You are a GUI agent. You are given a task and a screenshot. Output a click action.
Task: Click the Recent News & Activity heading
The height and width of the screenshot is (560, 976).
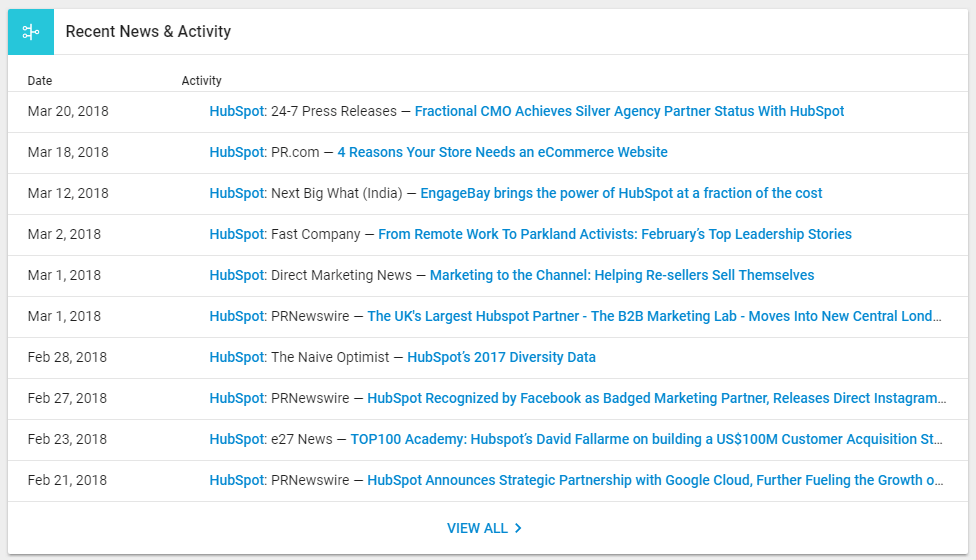[148, 32]
